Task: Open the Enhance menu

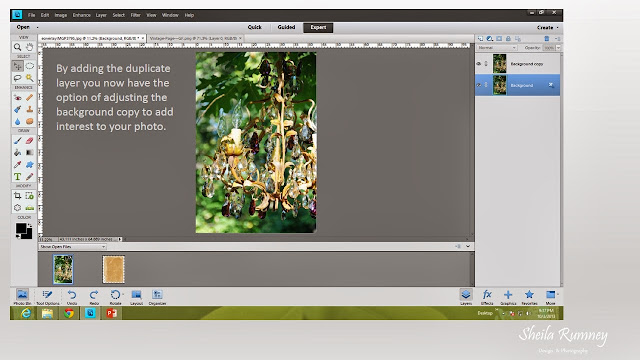Action: 81,15
